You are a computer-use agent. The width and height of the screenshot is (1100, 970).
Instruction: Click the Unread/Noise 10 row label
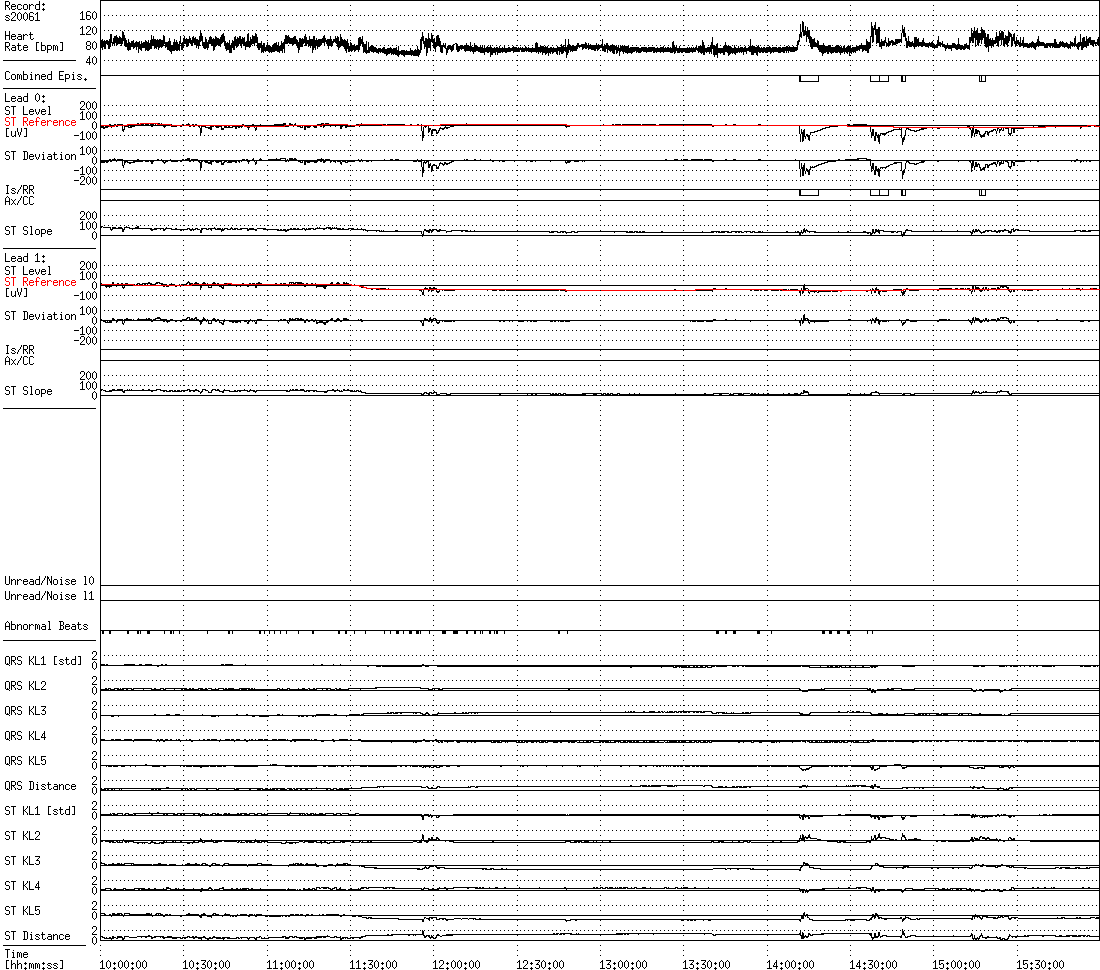(49, 581)
